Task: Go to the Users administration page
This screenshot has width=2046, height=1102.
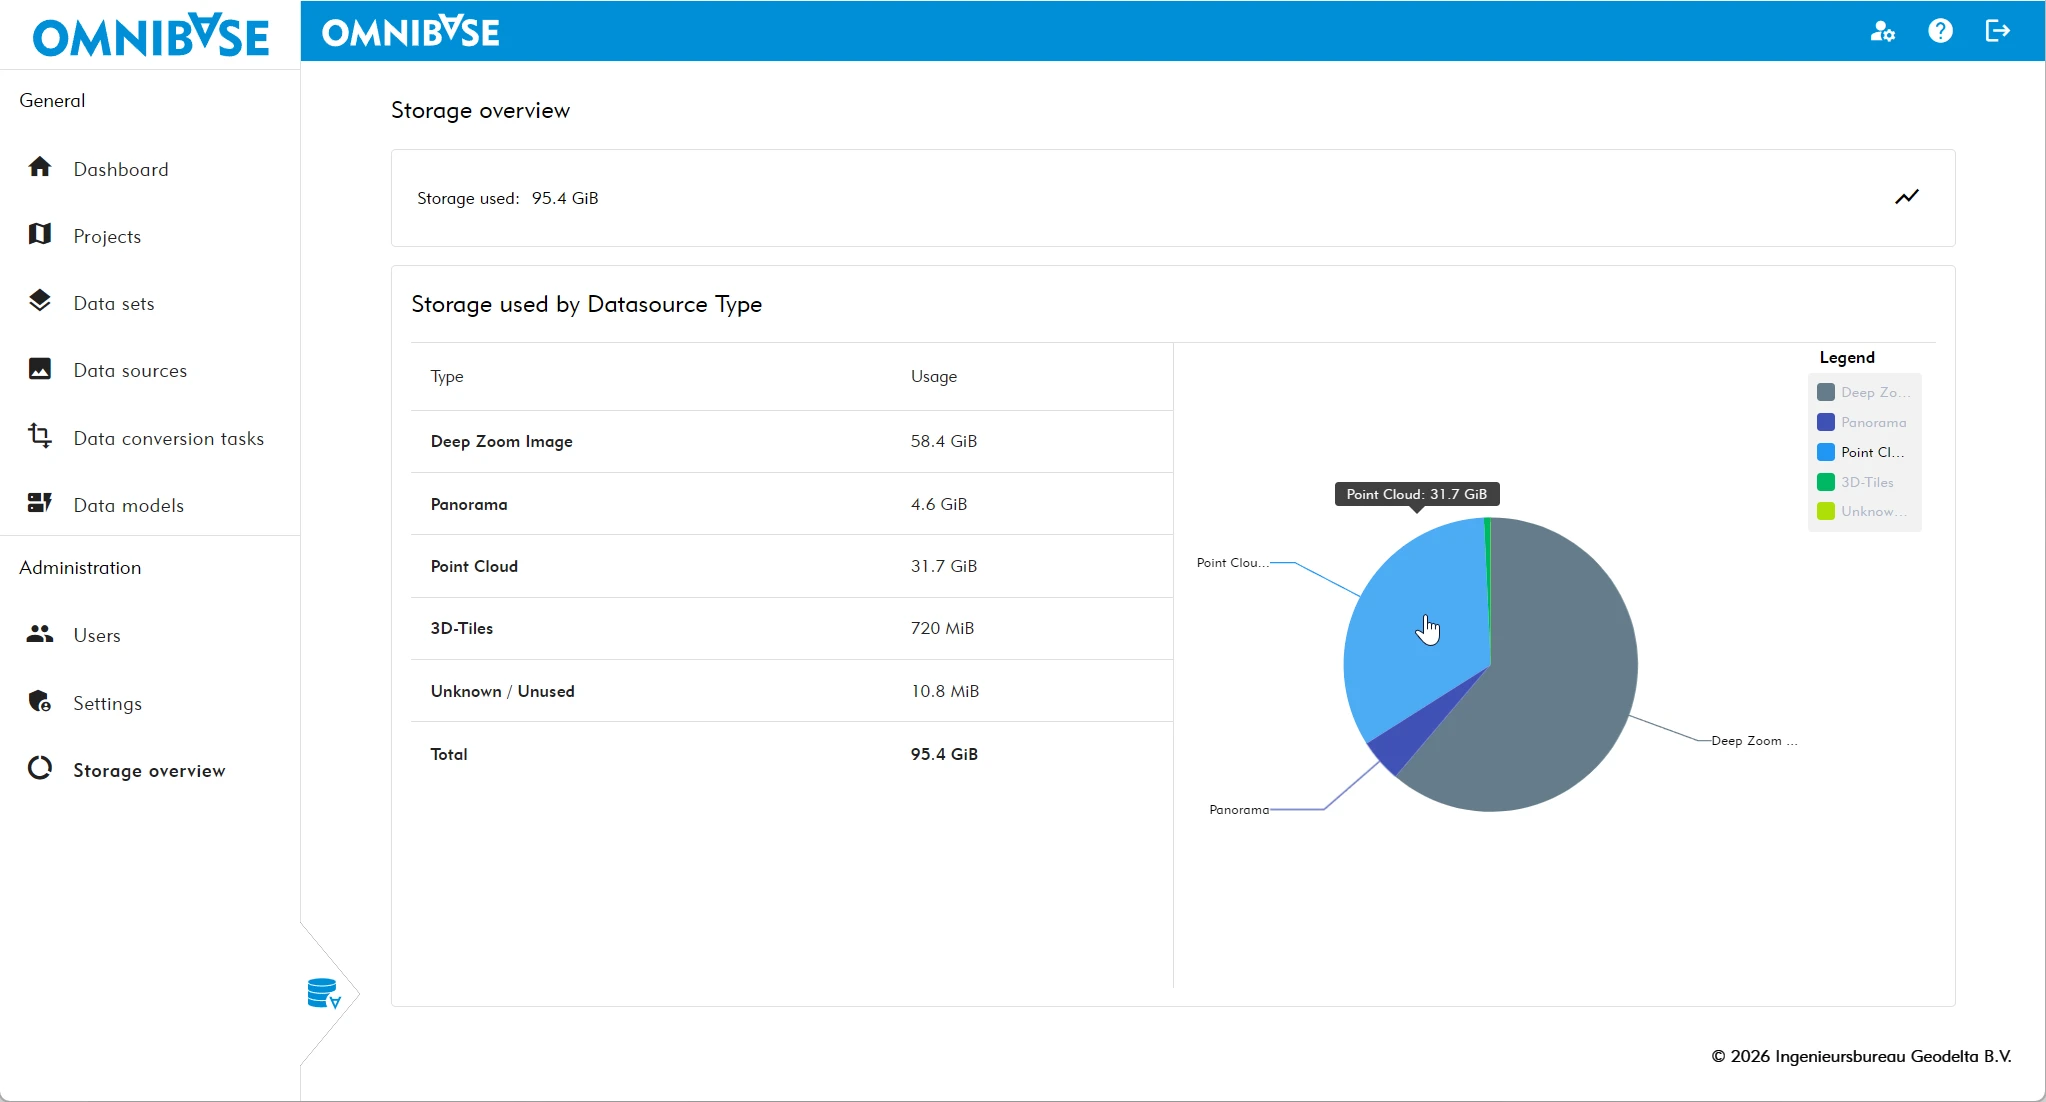Action: tap(96, 636)
